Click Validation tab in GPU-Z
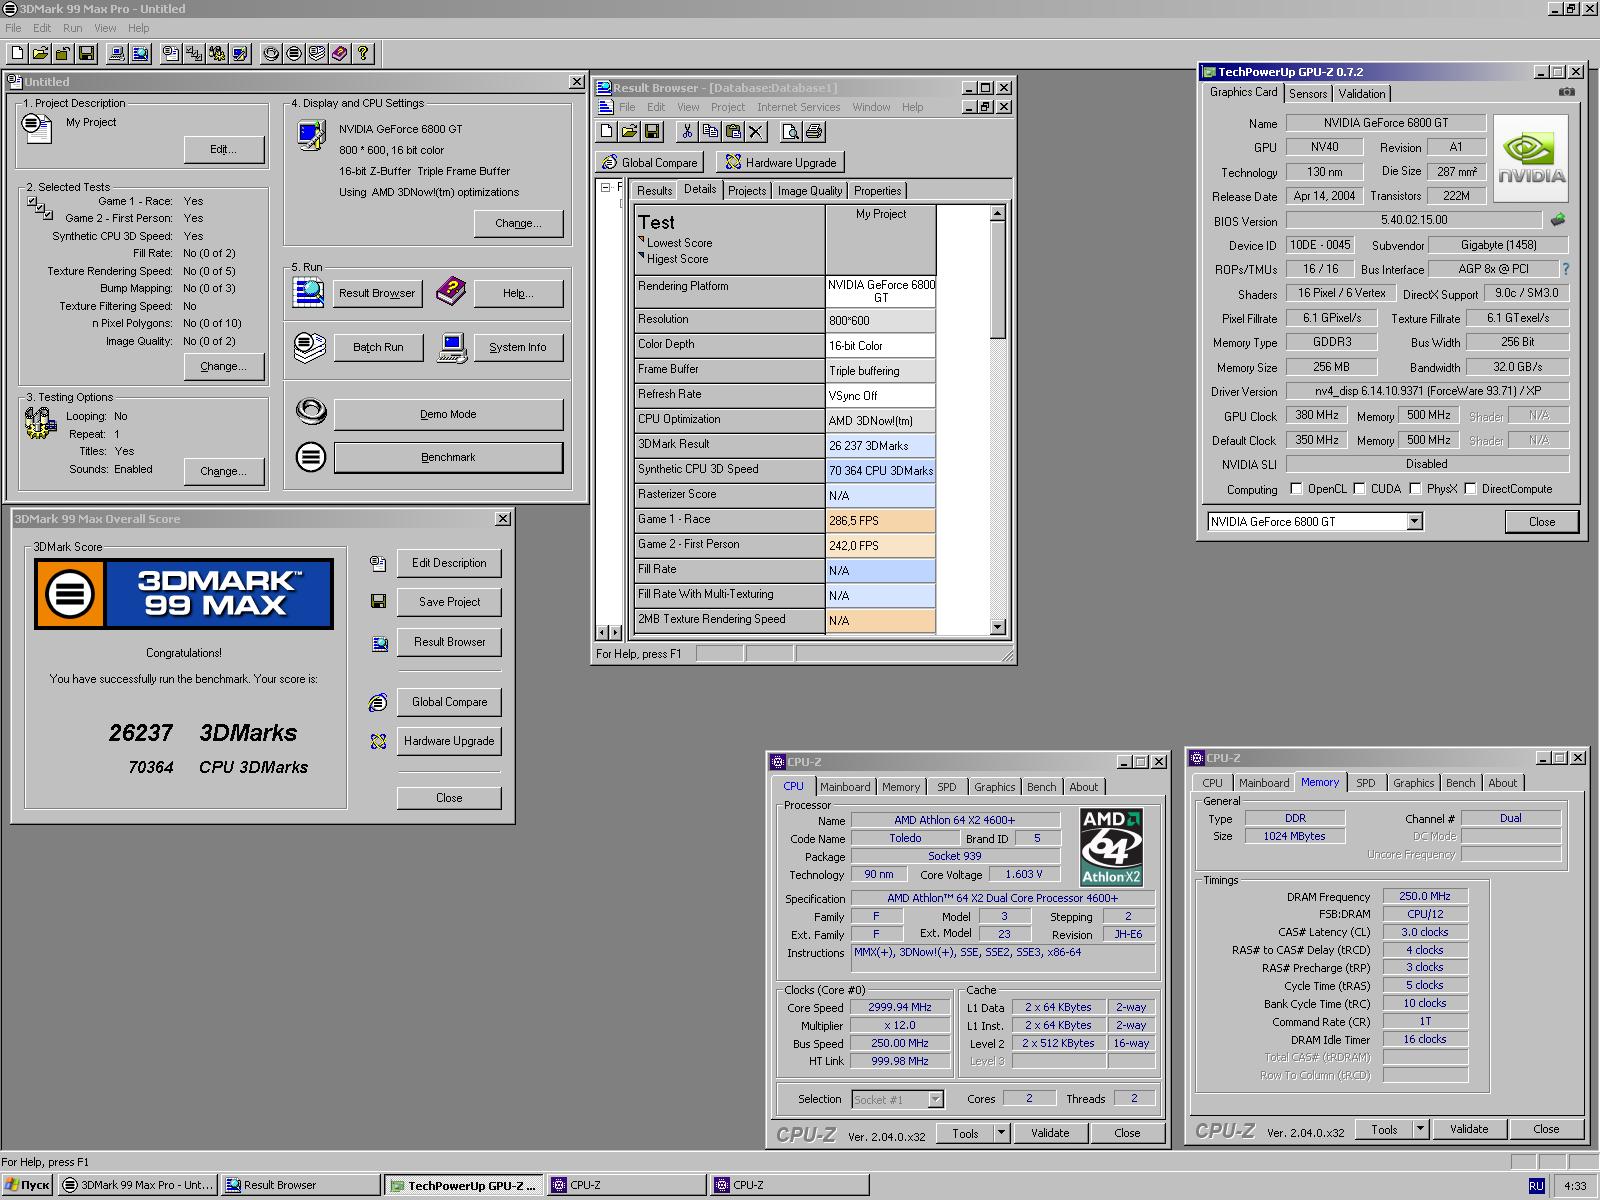 (x=1362, y=94)
